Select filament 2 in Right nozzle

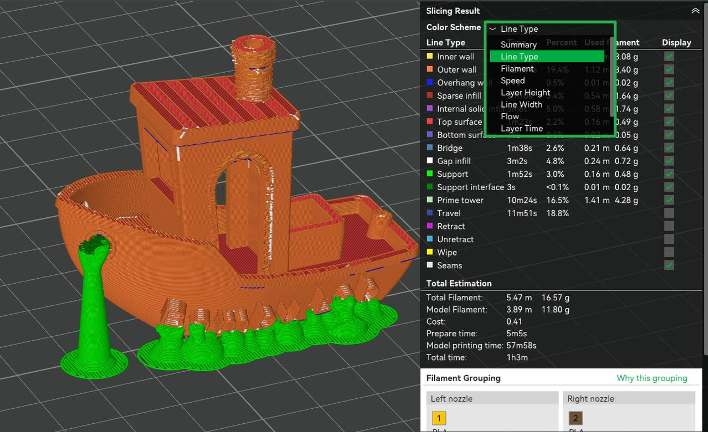[x=575, y=418]
